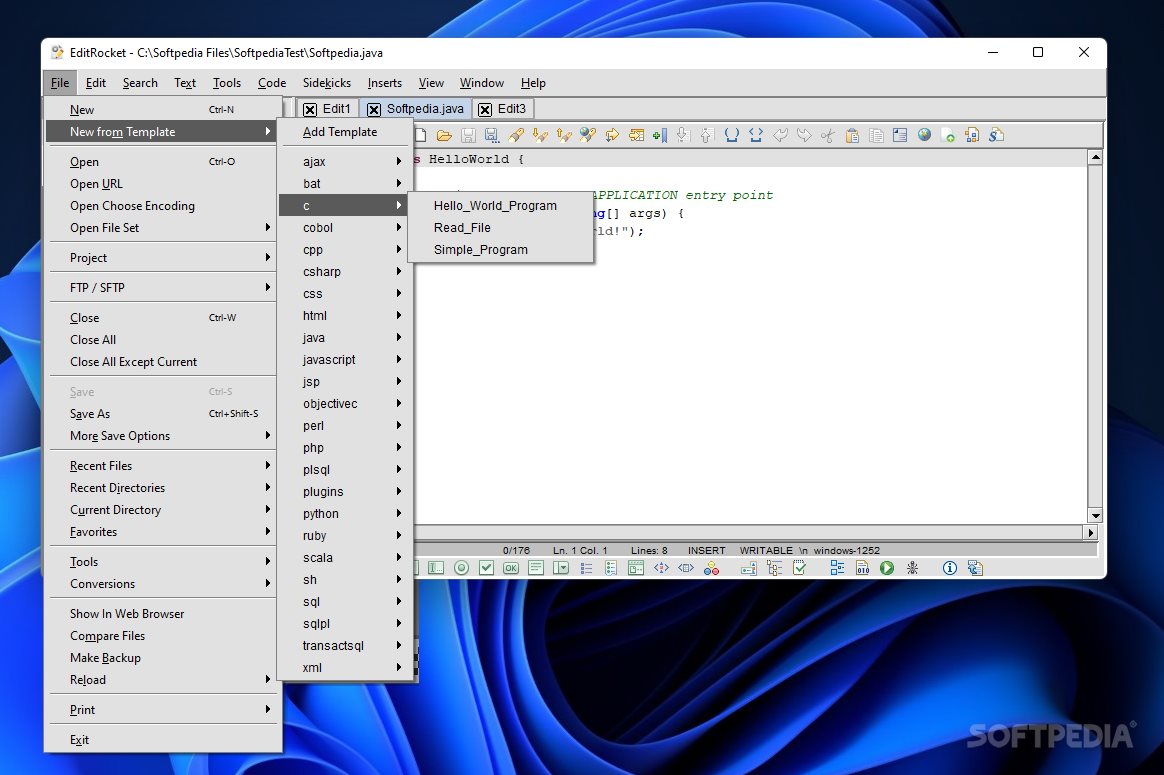Screen dimensions: 1164x775
Task: Select Save As in the File menu
Action: [x=163, y=413]
